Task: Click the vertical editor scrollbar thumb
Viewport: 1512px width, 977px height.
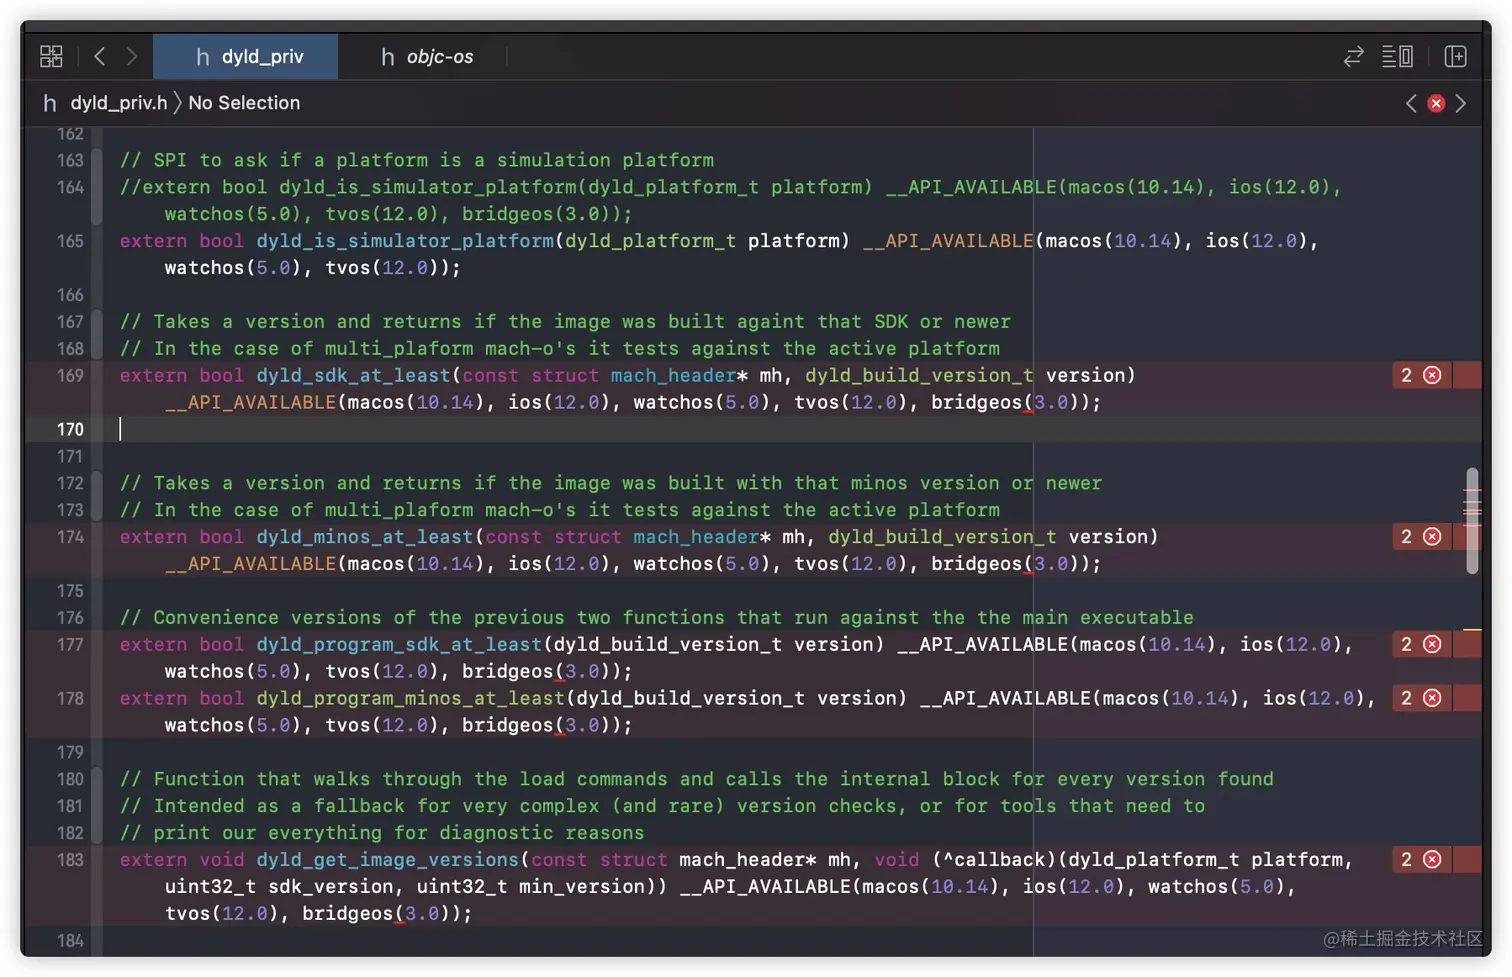Action: coord(1472,520)
